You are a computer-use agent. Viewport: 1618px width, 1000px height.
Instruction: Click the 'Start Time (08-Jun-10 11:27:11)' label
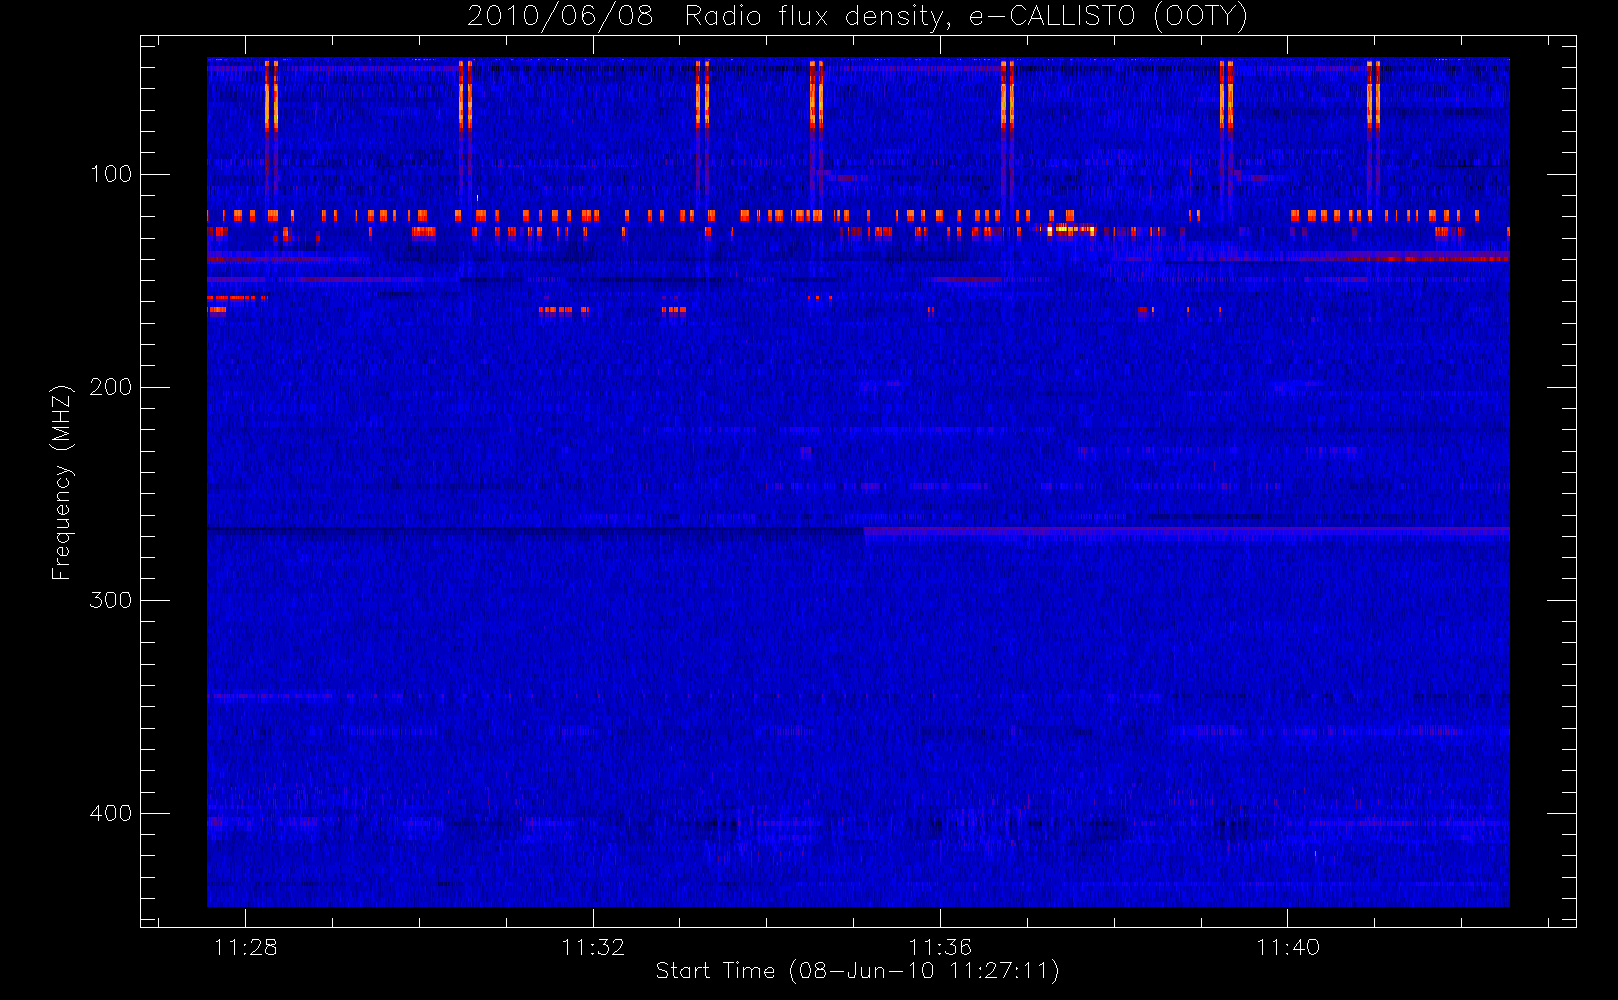[858, 971]
